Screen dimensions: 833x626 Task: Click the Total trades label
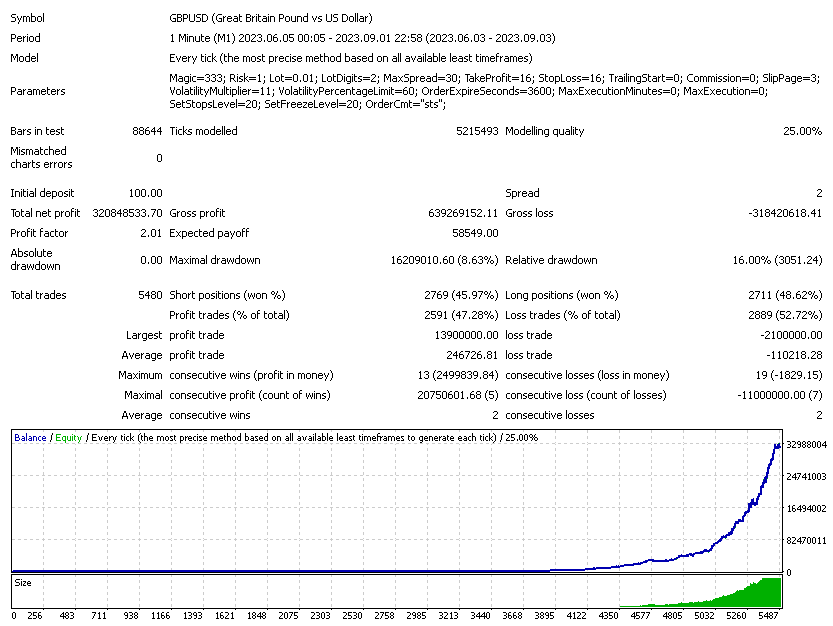click(x=38, y=295)
